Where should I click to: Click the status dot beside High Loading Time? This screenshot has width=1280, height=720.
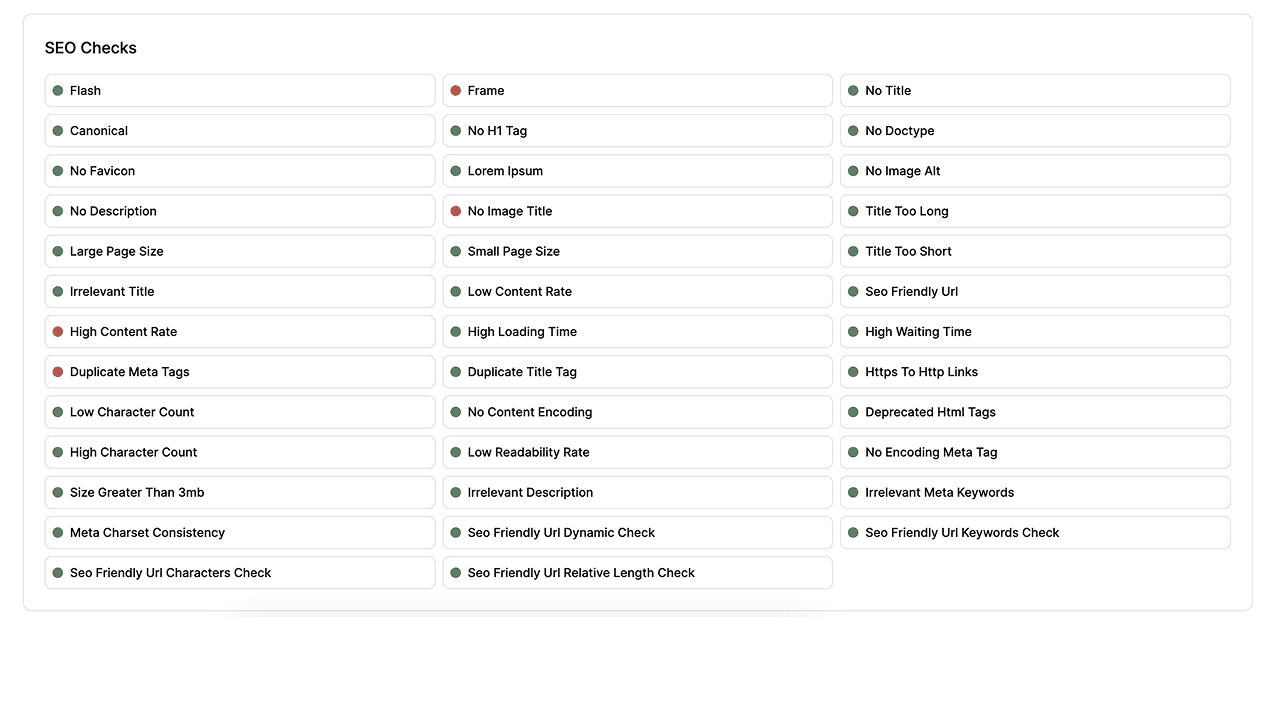[456, 331]
